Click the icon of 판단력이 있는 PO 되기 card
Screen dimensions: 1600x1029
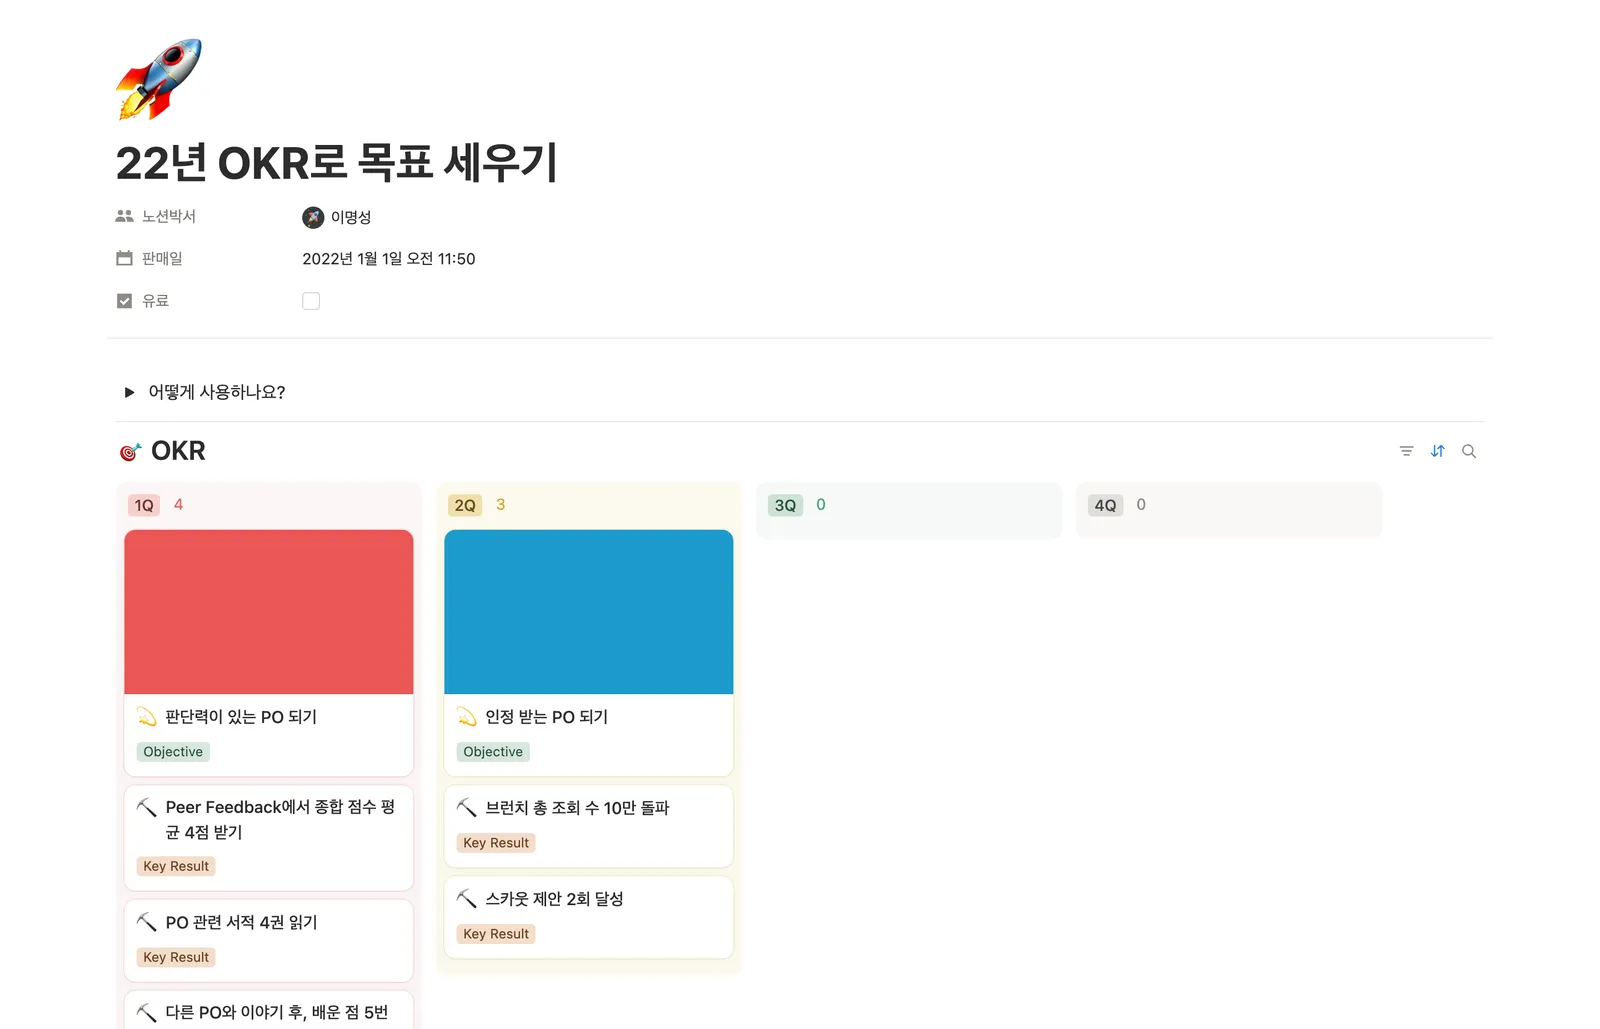(x=147, y=716)
